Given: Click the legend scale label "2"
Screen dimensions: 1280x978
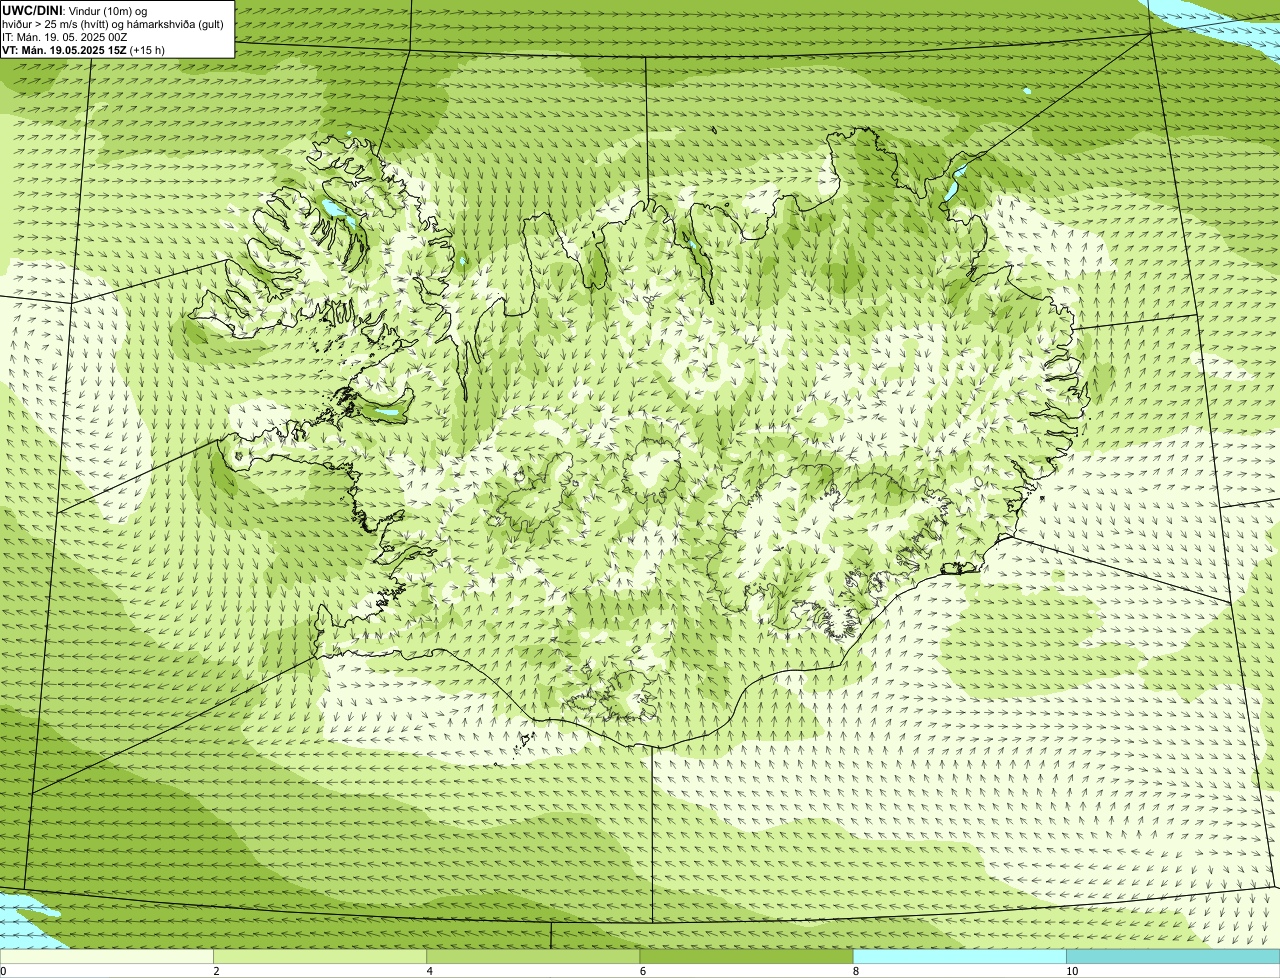Looking at the screenshot, I should click(x=216, y=971).
